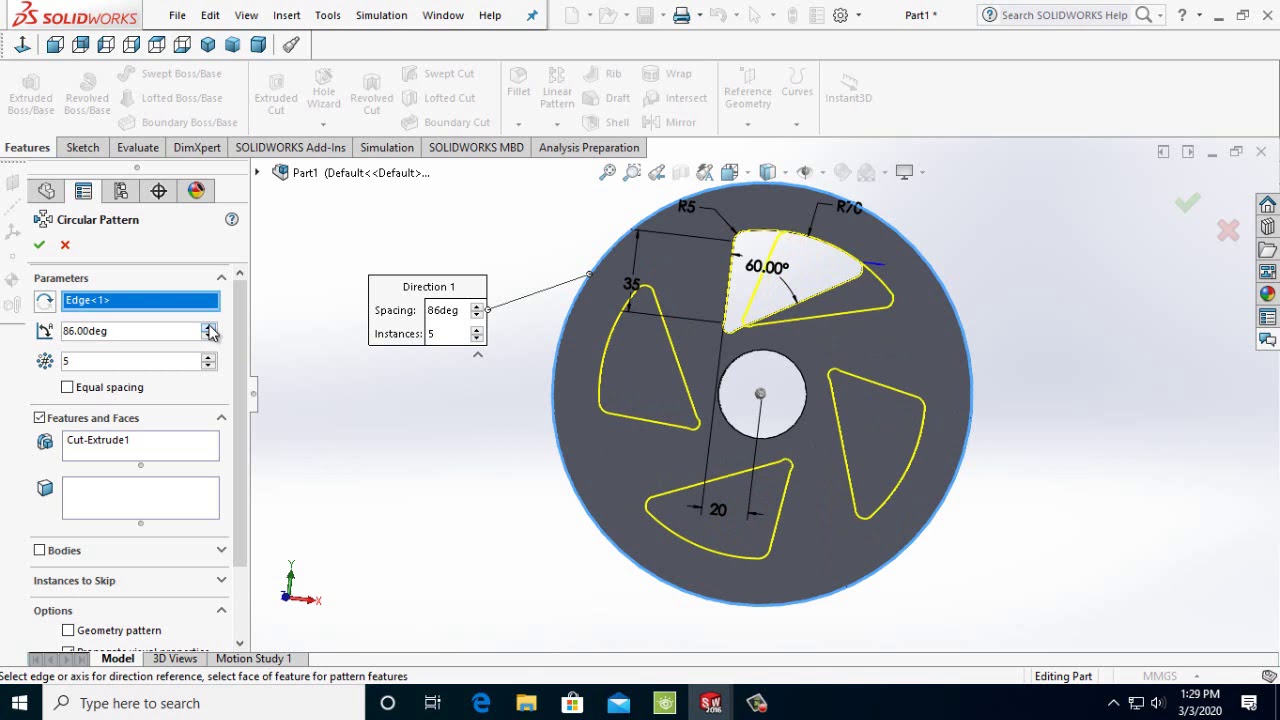
Task: Open the FeatureManager design tree tab icon
Action: pos(46,191)
